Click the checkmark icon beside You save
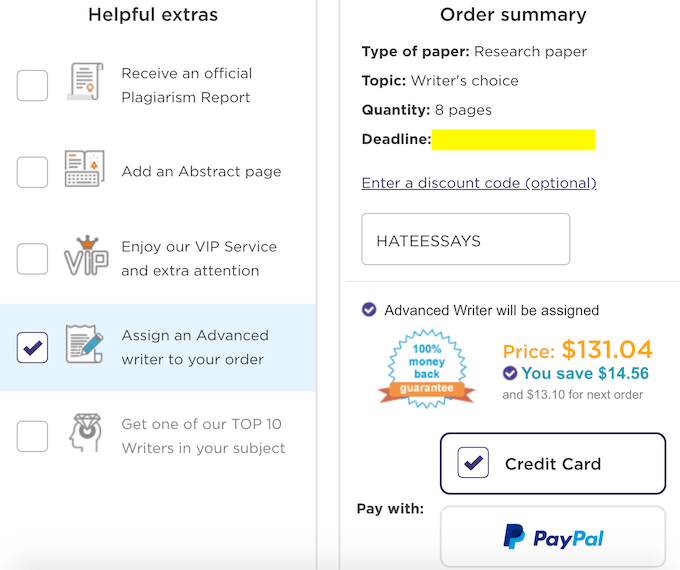680x570 pixels. pos(511,373)
